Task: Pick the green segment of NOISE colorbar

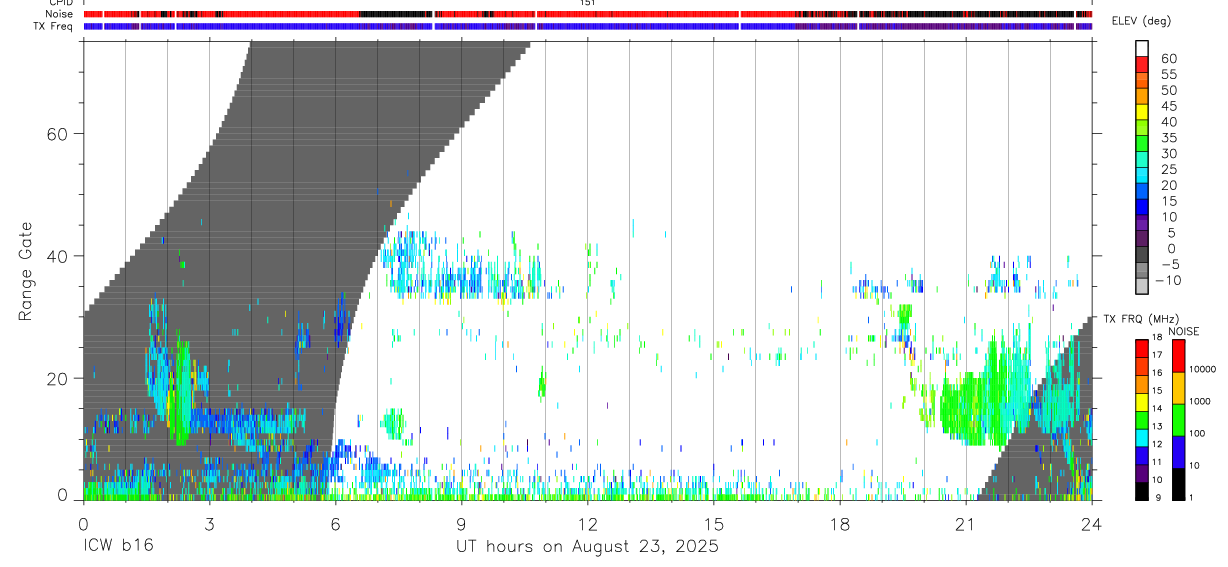Action: click(x=1178, y=420)
